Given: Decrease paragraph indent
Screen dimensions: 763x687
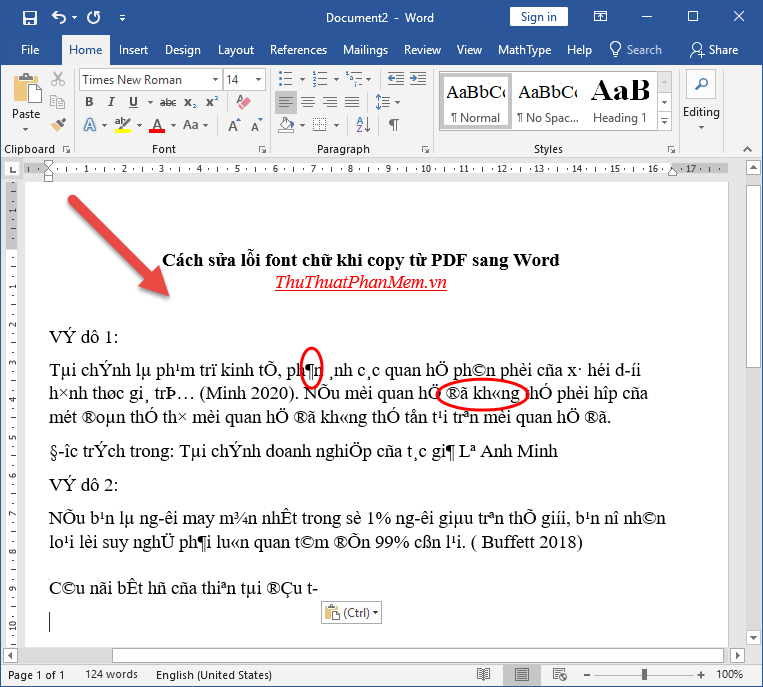Looking at the screenshot, I should click(396, 78).
